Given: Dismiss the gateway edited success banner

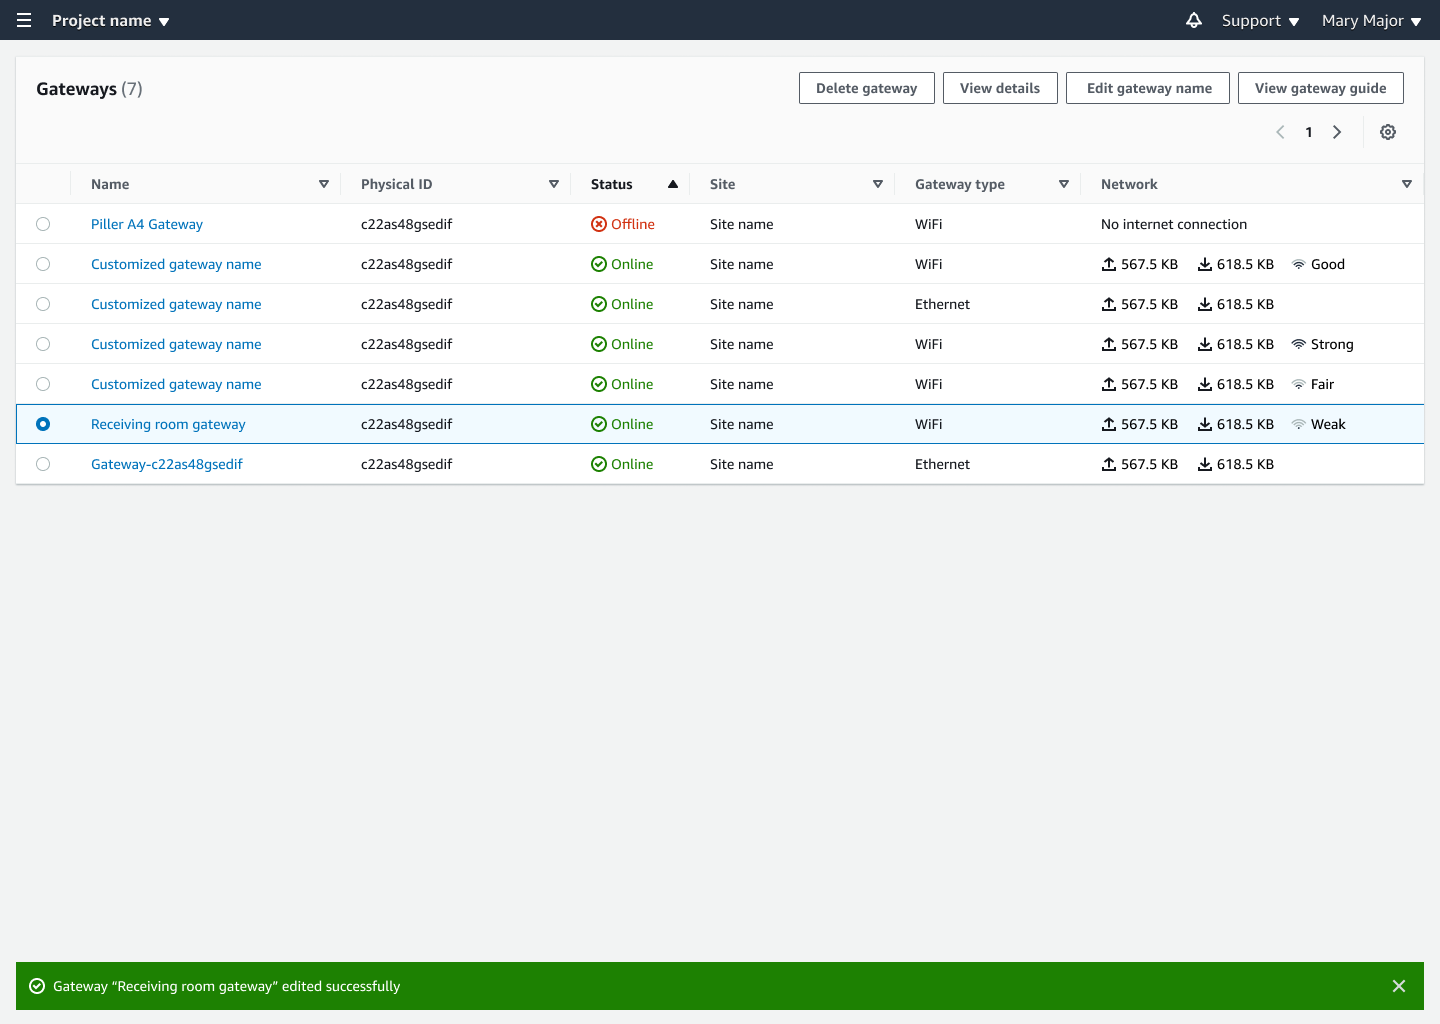Looking at the screenshot, I should coord(1399,986).
